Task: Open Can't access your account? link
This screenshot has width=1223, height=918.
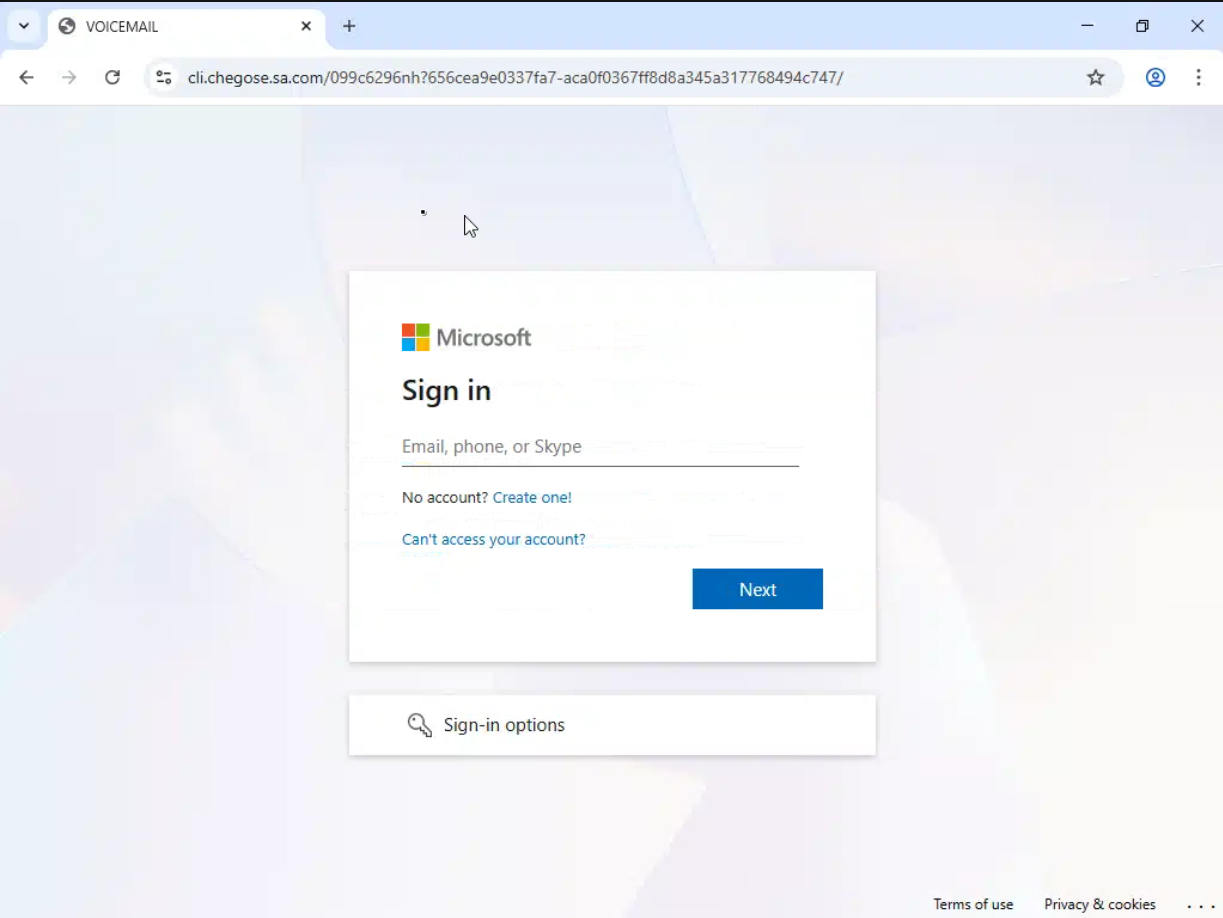Action: pyautogui.click(x=494, y=539)
